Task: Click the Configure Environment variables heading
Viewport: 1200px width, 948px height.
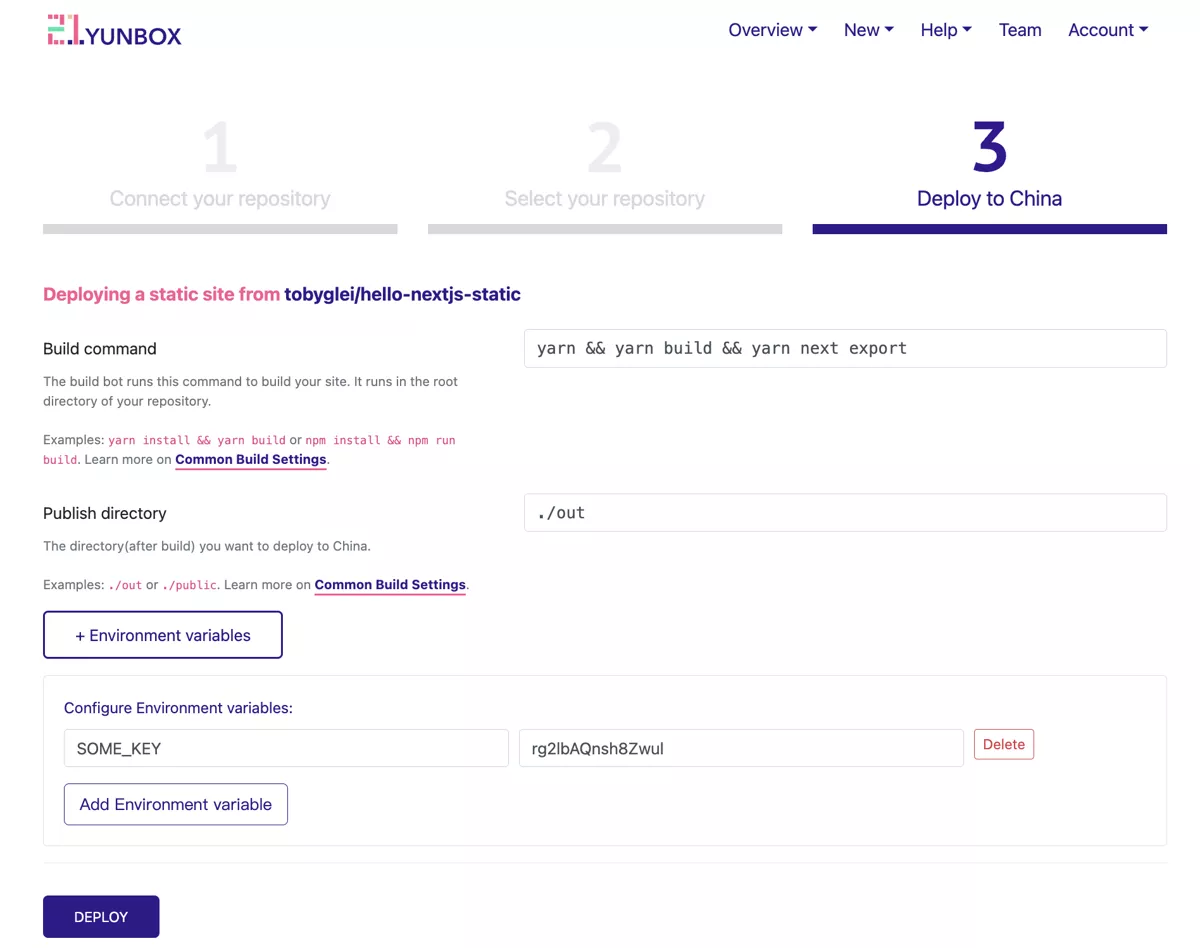Action: click(178, 708)
